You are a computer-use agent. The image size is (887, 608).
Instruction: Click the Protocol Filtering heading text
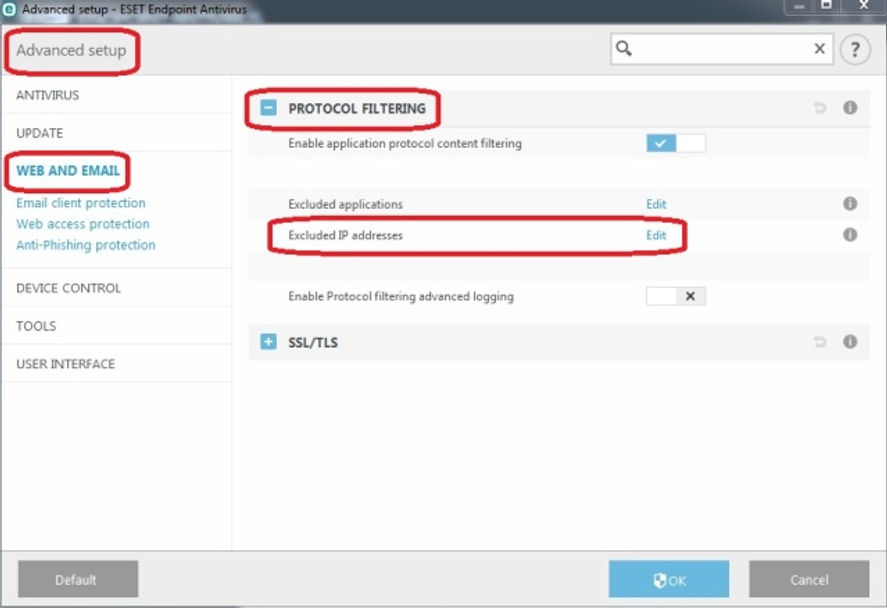click(357, 108)
